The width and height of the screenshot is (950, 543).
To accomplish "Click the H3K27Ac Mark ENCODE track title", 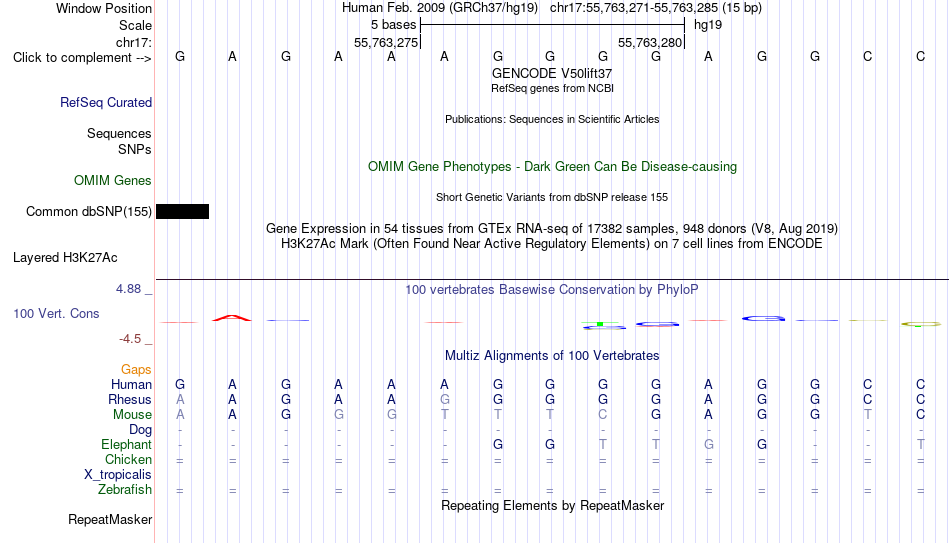I will point(552,244).
